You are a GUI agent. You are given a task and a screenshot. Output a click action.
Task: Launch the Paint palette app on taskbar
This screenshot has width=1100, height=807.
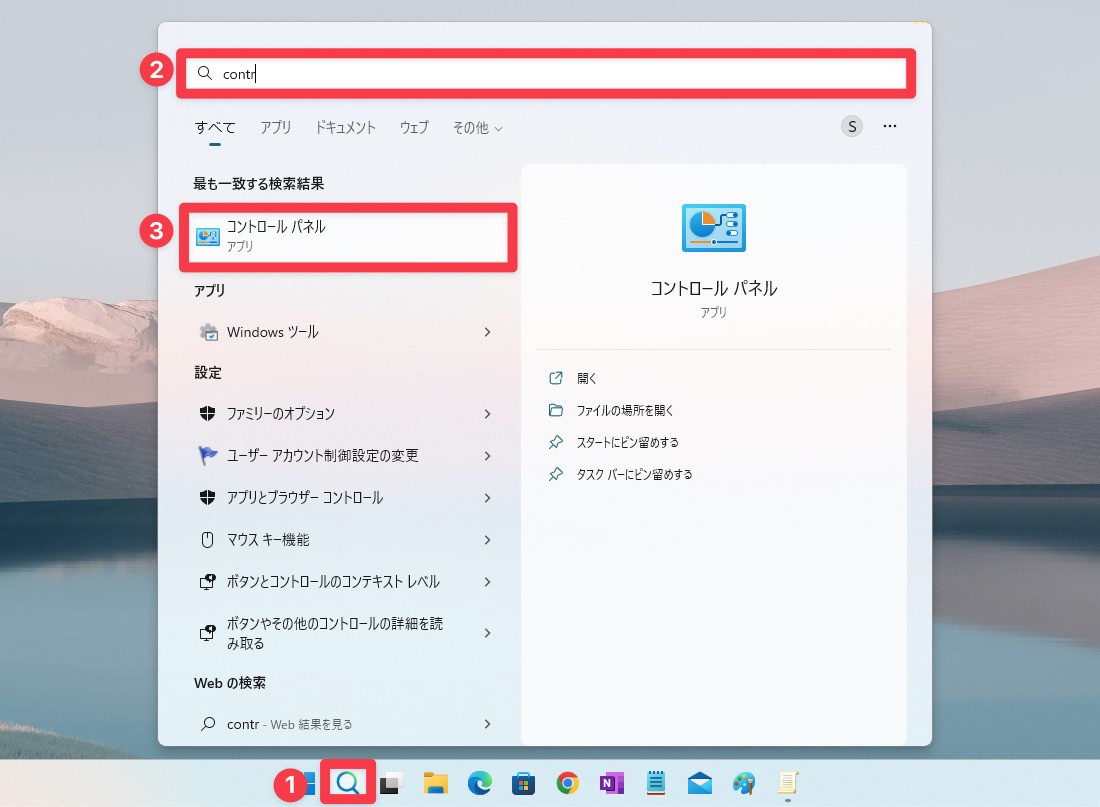(x=744, y=783)
